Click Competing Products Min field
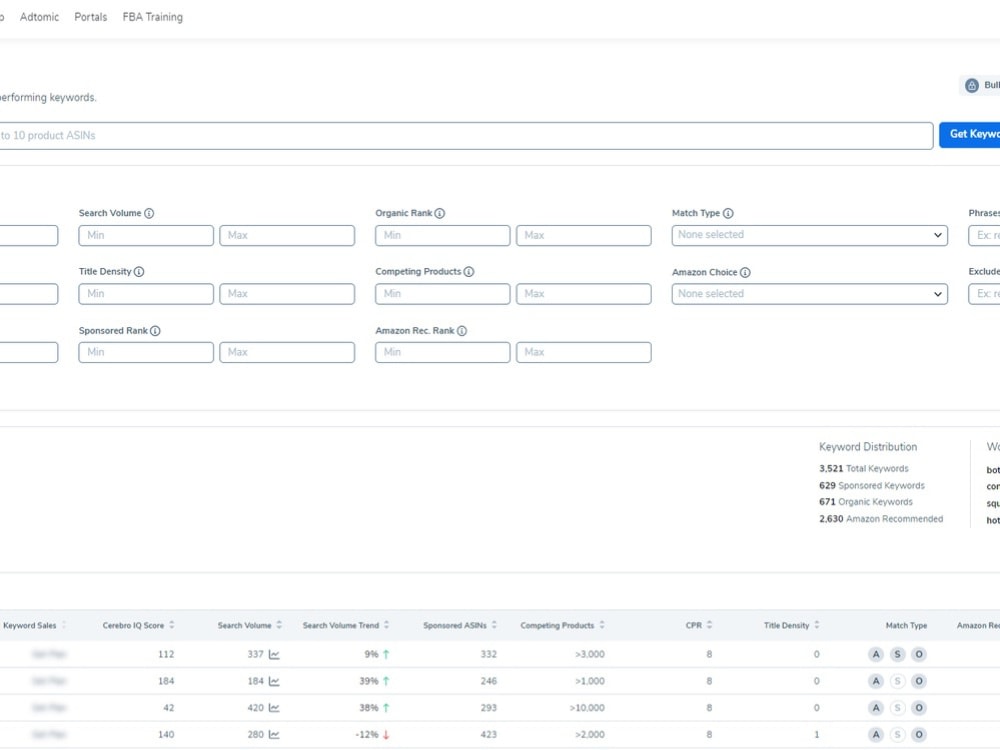Screen dimensions: 1000x750 click(x=443, y=294)
